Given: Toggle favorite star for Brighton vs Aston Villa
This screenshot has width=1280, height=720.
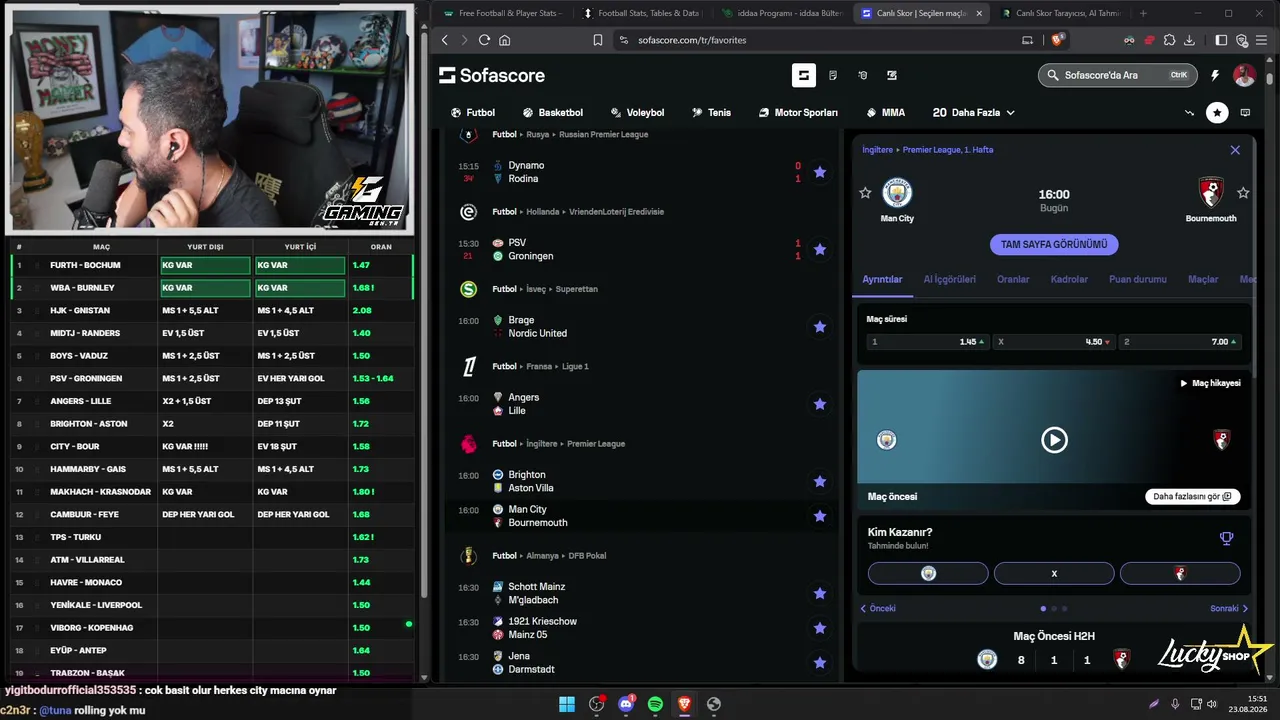Looking at the screenshot, I should [x=820, y=481].
